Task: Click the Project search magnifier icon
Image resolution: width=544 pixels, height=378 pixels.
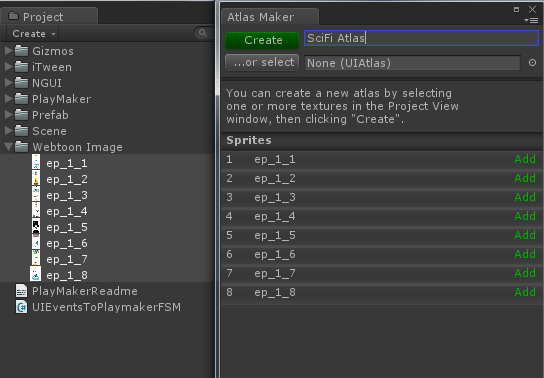Action: [x=203, y=33]
